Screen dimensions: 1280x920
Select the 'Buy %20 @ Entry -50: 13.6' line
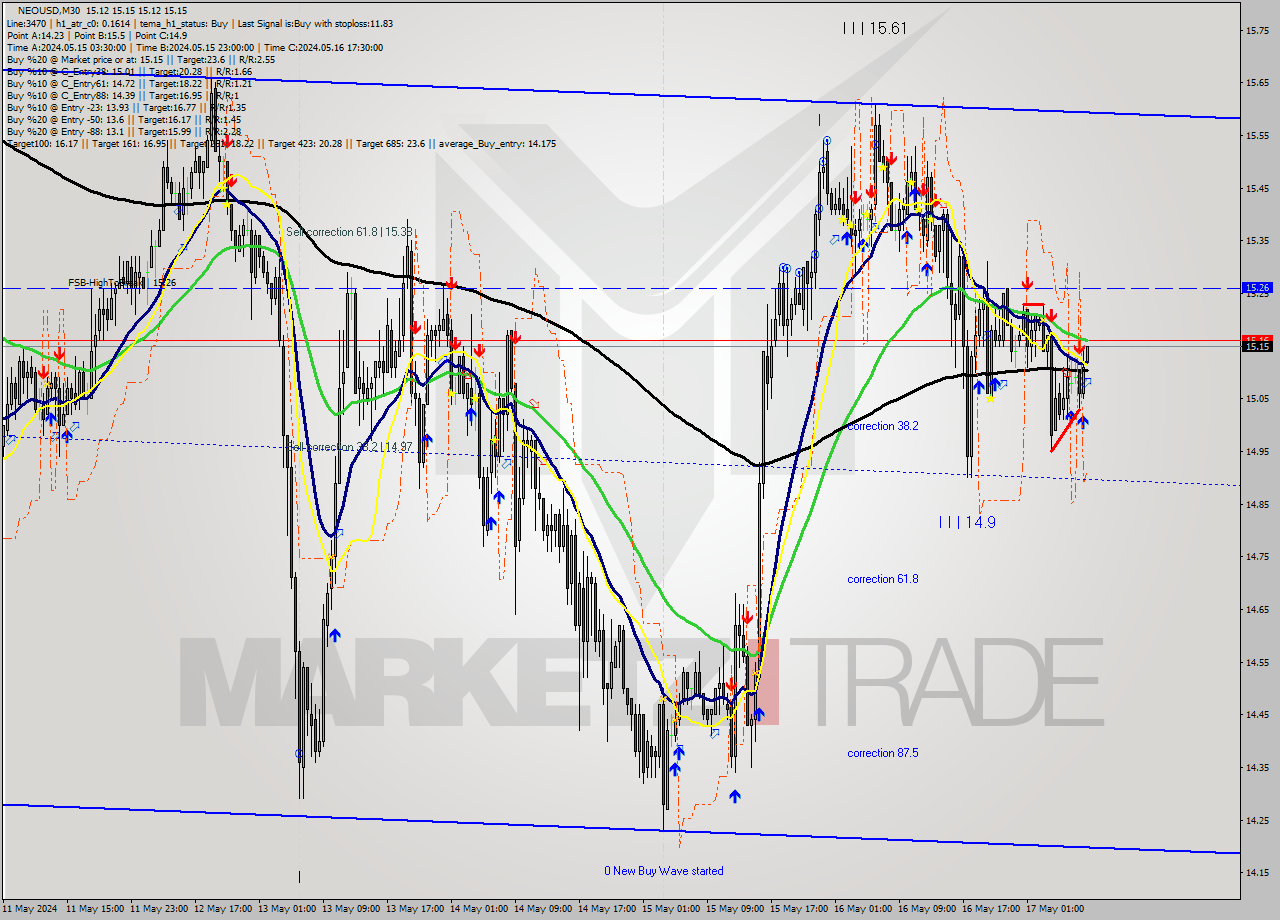(65, 119)
